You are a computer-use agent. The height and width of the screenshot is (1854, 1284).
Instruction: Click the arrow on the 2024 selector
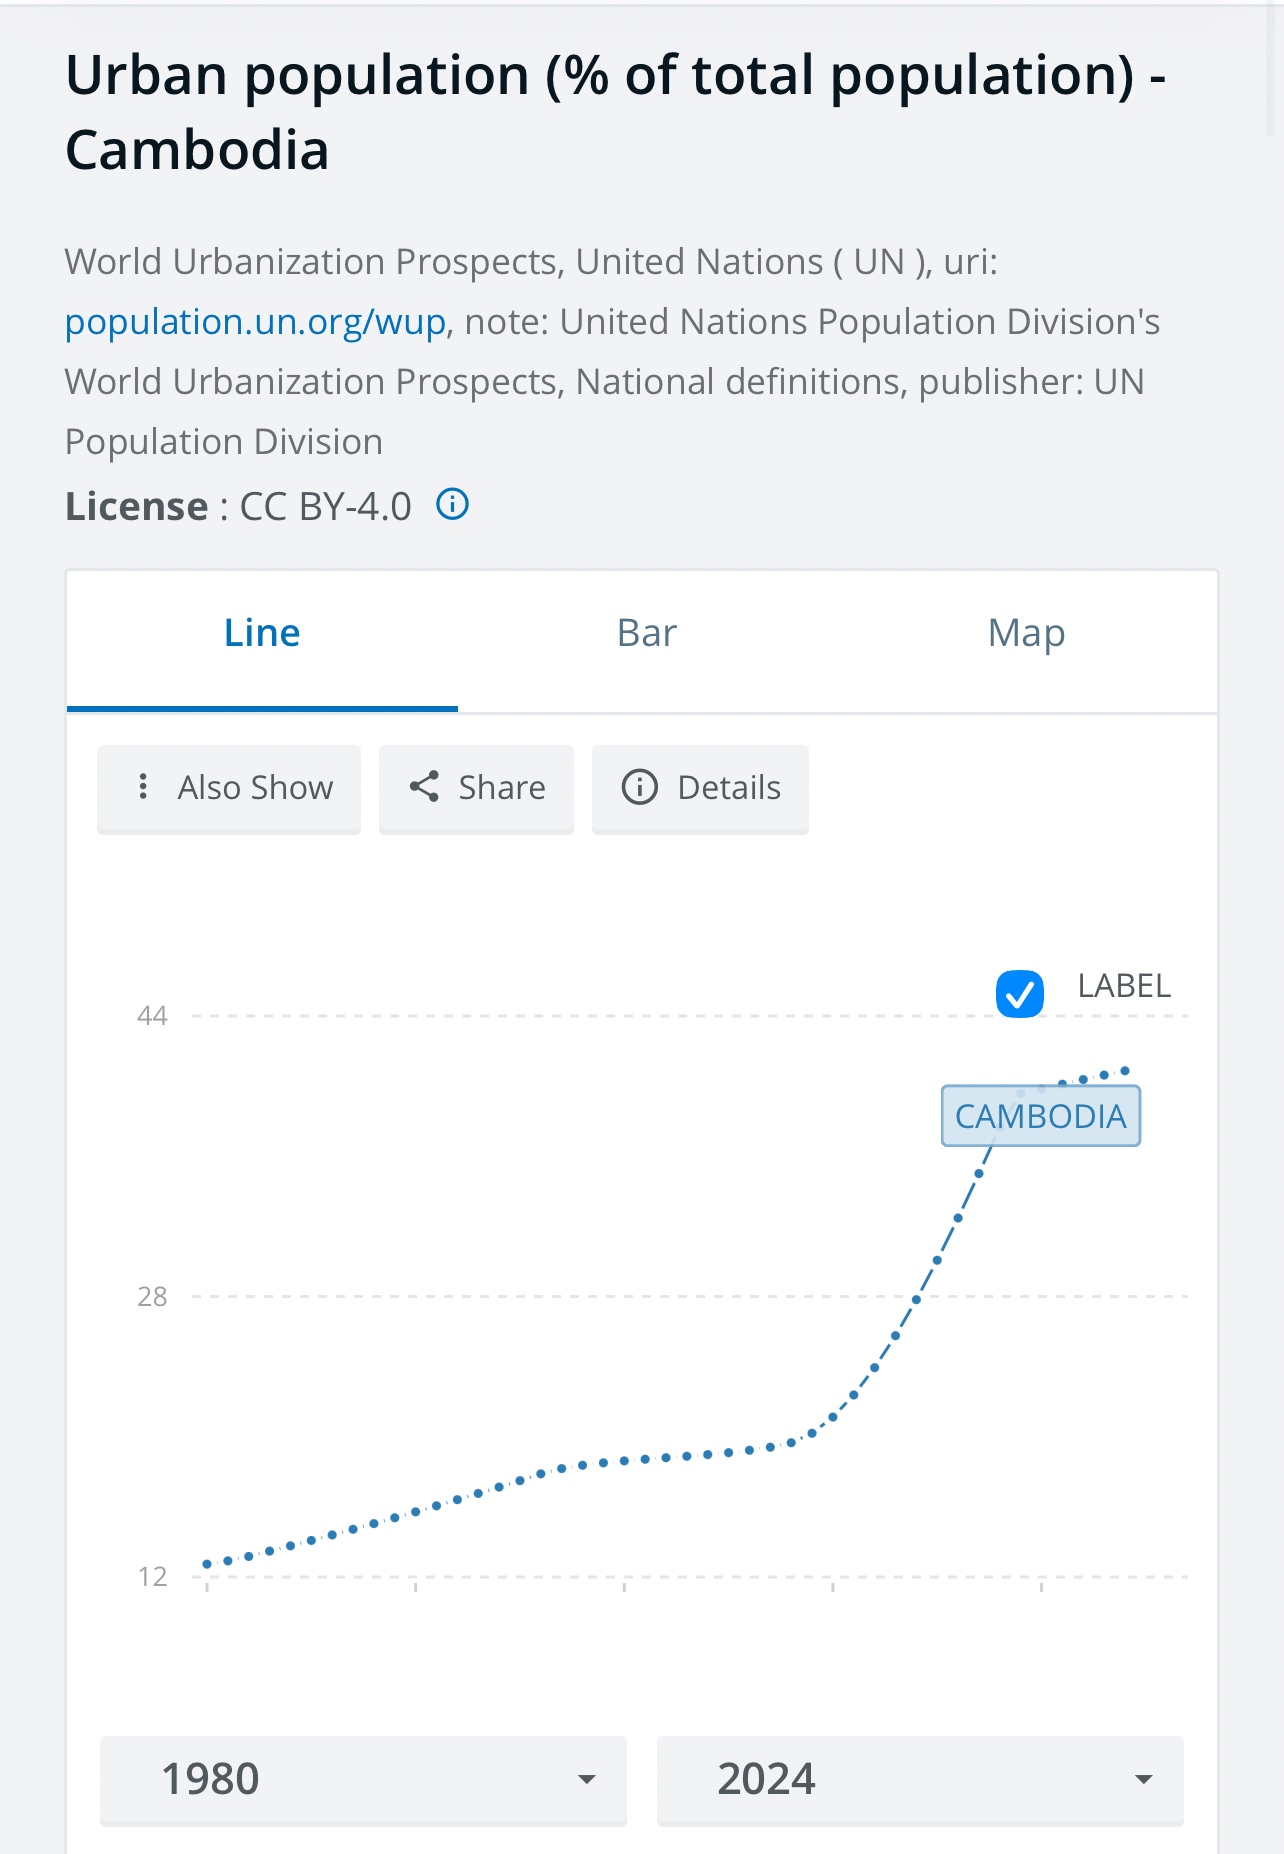pyautogui.click(x=1144, y=1780)
